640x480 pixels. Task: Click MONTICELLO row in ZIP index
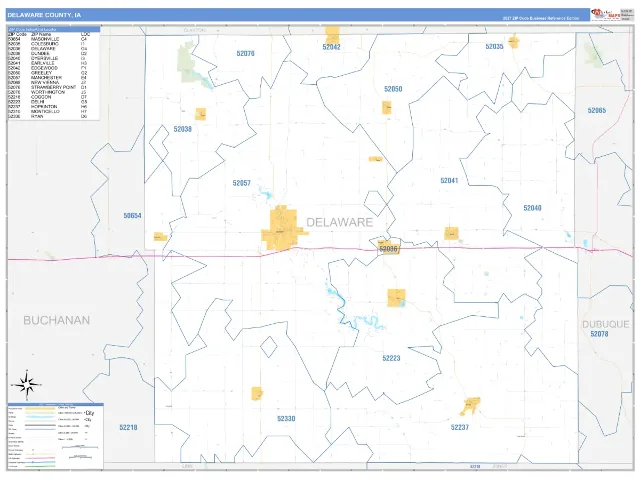tap(48, 111)
